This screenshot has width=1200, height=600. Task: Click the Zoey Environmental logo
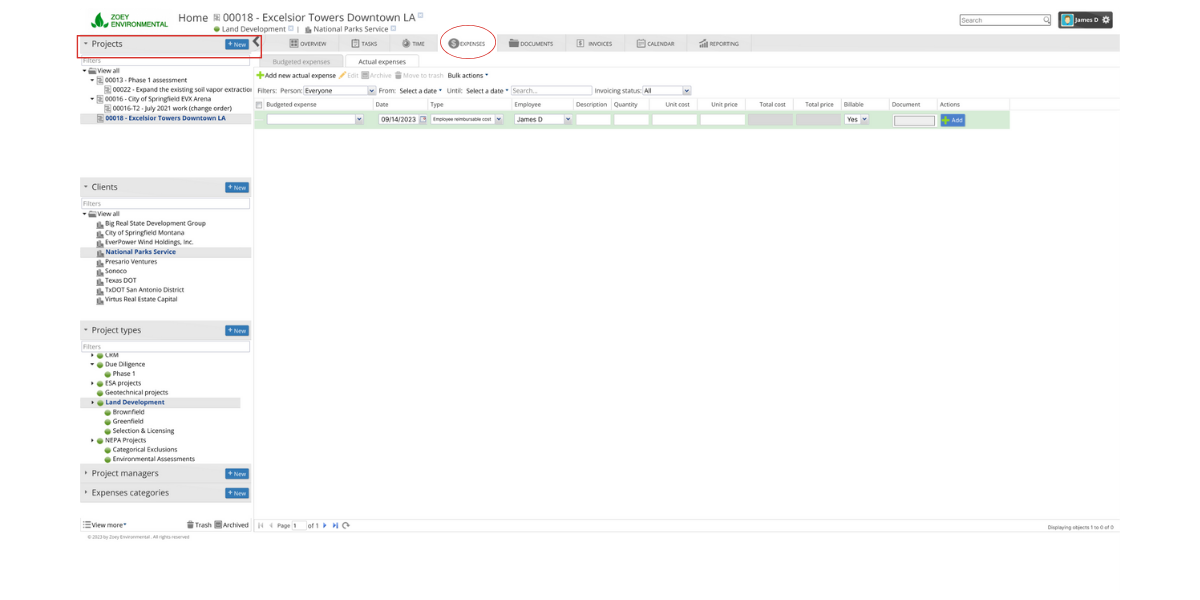[130, 20]
